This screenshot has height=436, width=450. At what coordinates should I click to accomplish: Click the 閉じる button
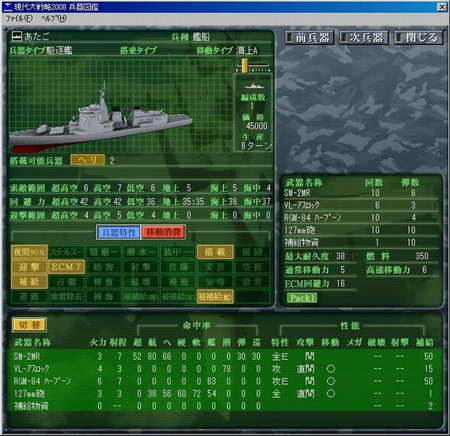pos(418,37)
